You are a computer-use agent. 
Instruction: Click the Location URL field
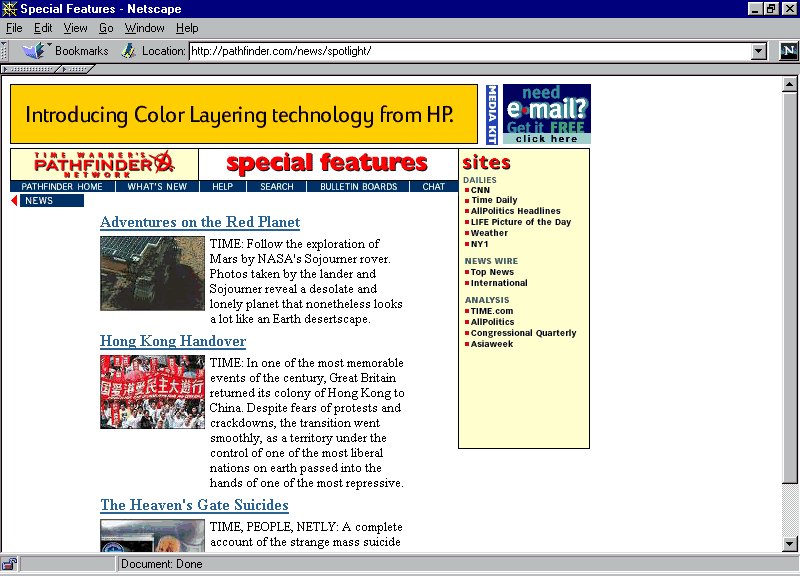tap(470, 51)
